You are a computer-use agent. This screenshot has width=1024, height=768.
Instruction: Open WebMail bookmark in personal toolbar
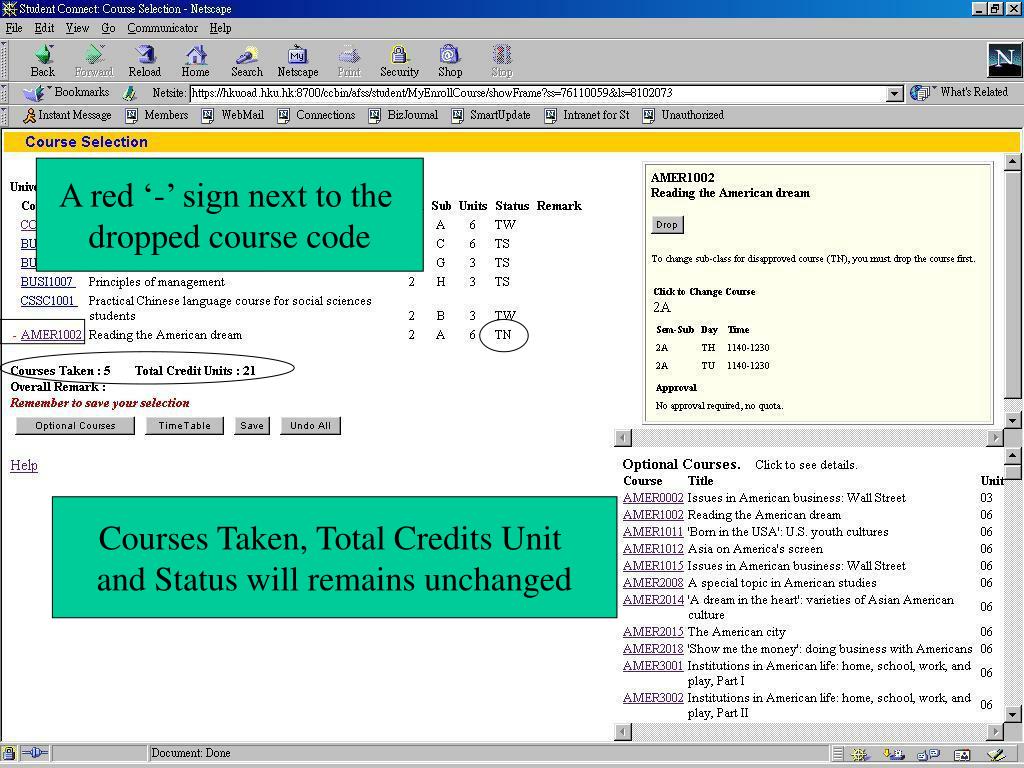233,115
